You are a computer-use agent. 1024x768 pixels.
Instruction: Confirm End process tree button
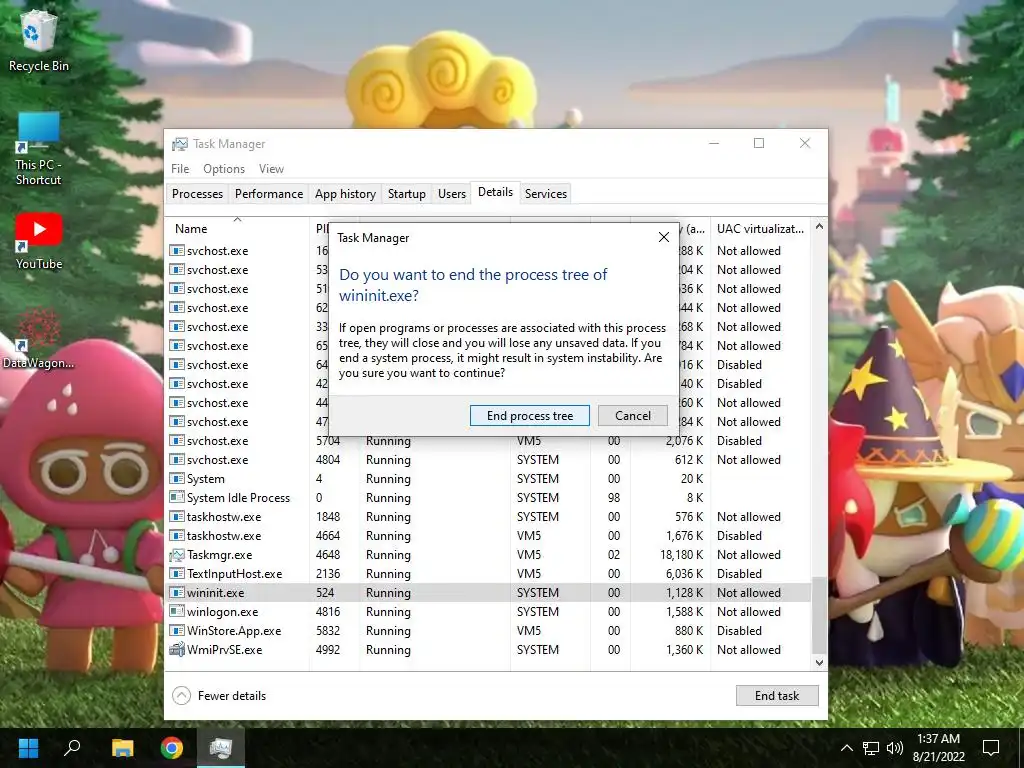click(x=530, y=416)
